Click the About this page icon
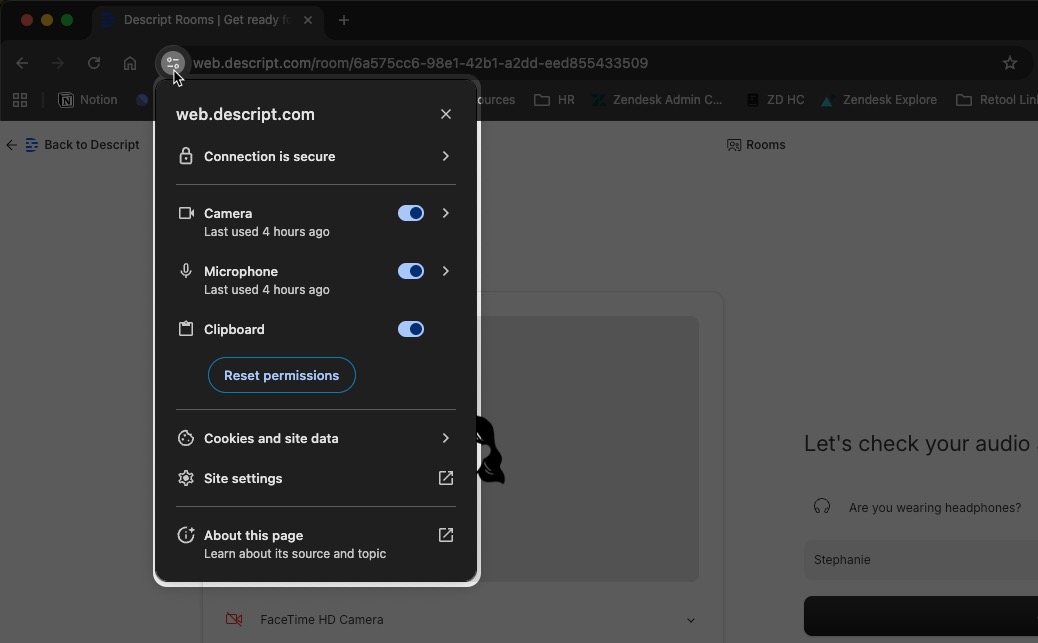 186,535
